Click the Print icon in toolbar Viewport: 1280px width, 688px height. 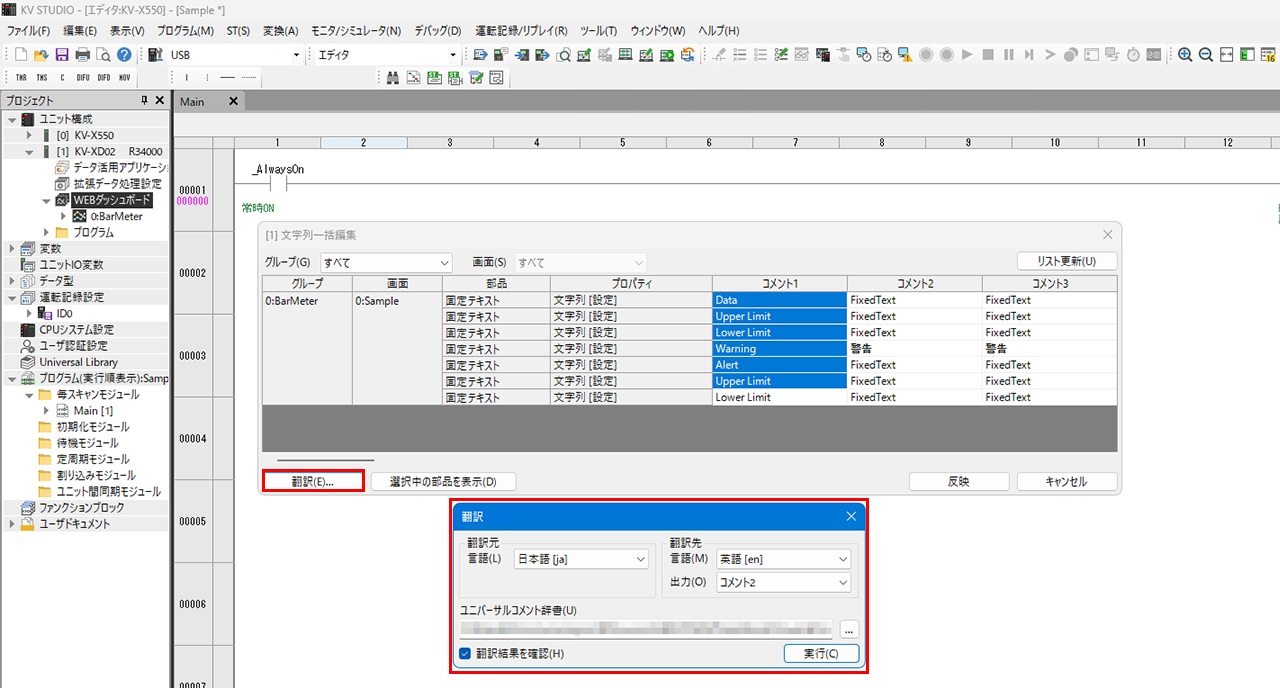(83, 55)
